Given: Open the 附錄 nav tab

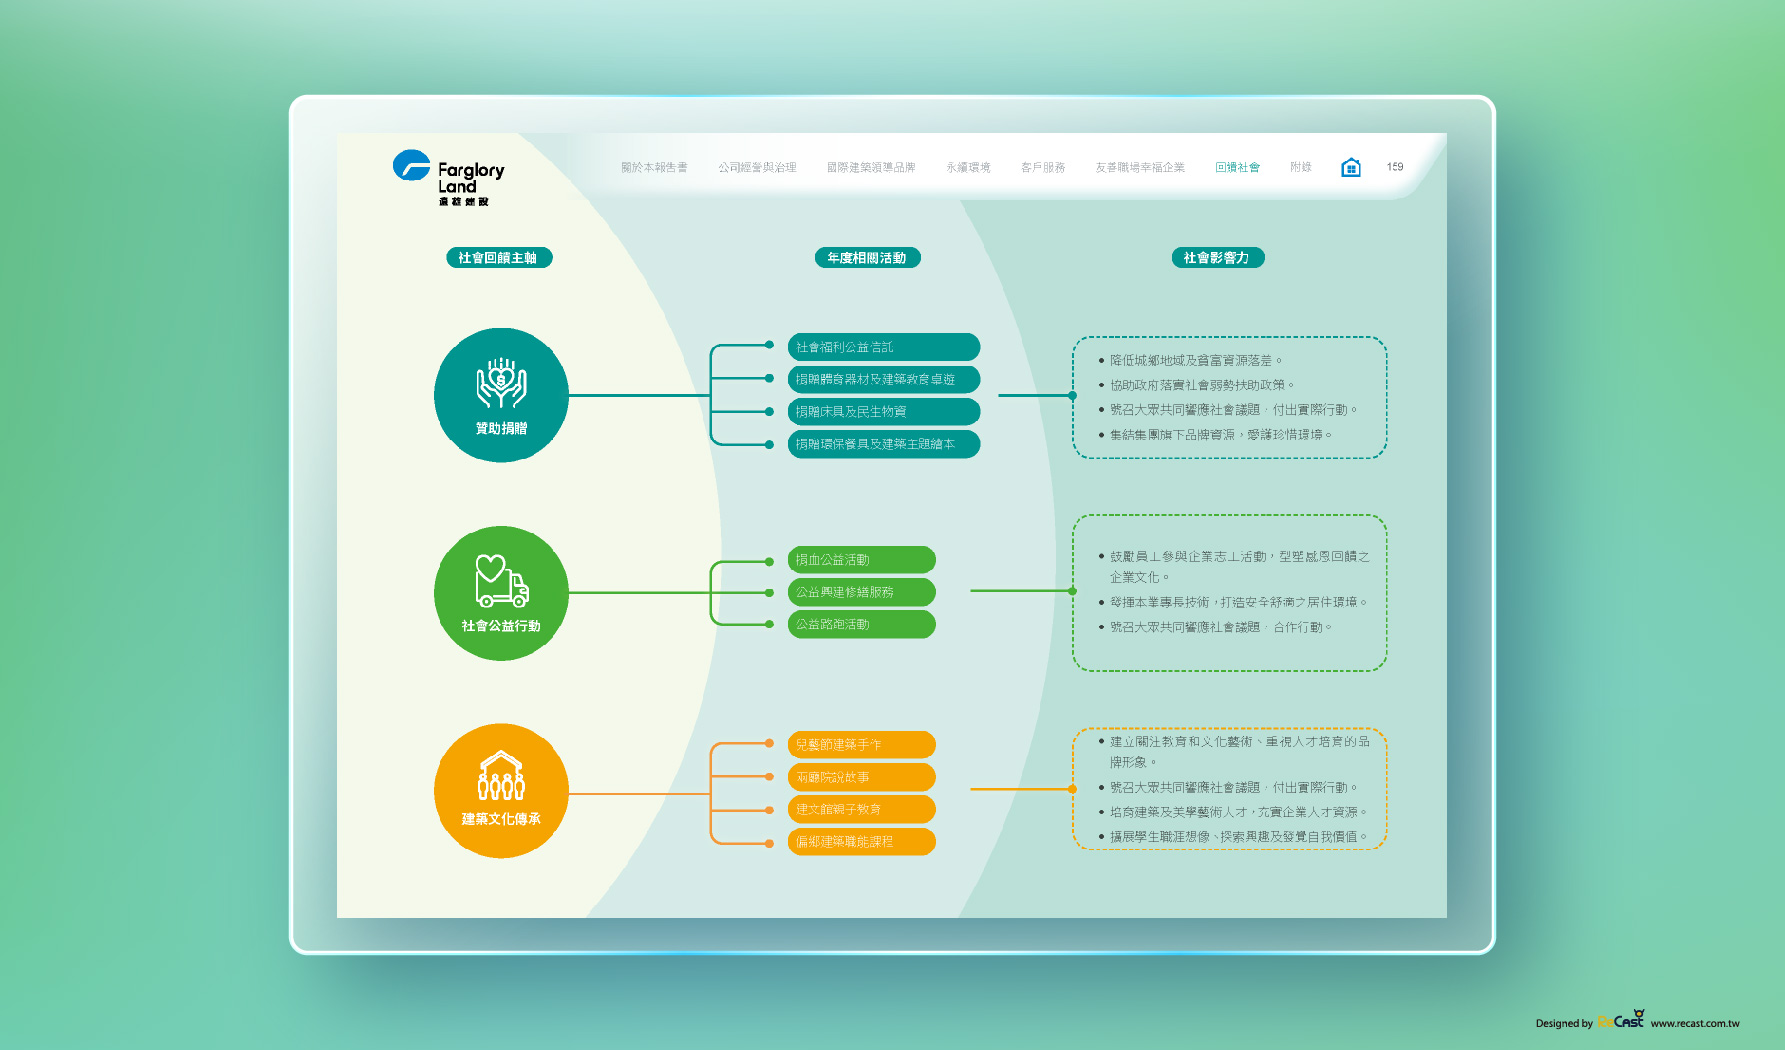Looking at the screenshot, I should (1300, 167).
